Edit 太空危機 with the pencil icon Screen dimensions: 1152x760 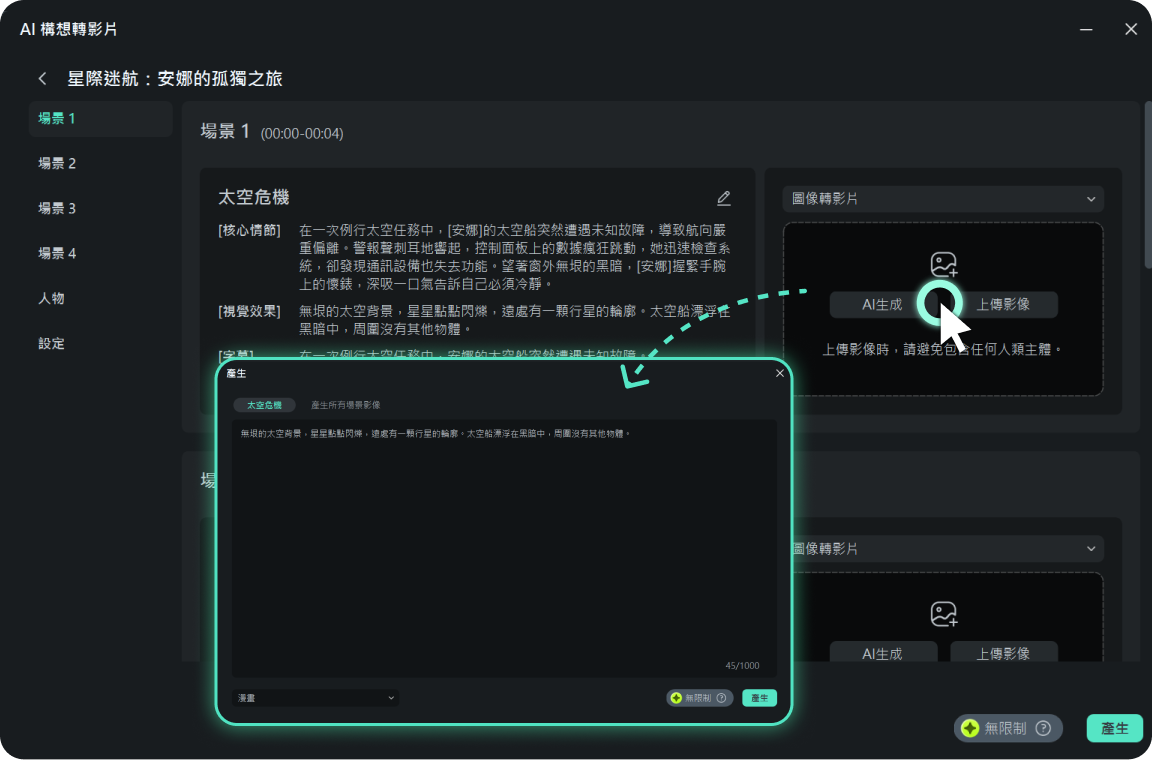click(724, 198)
